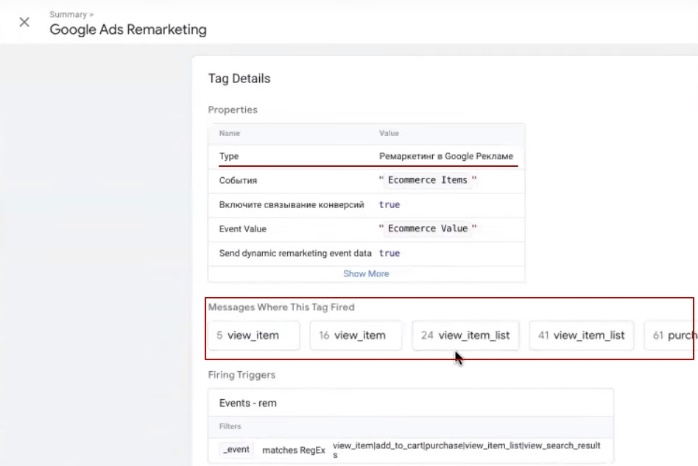The width and height of the screenshot is (698, 466).
Task: Open the 16 view_item message
Action: (355, 335)
